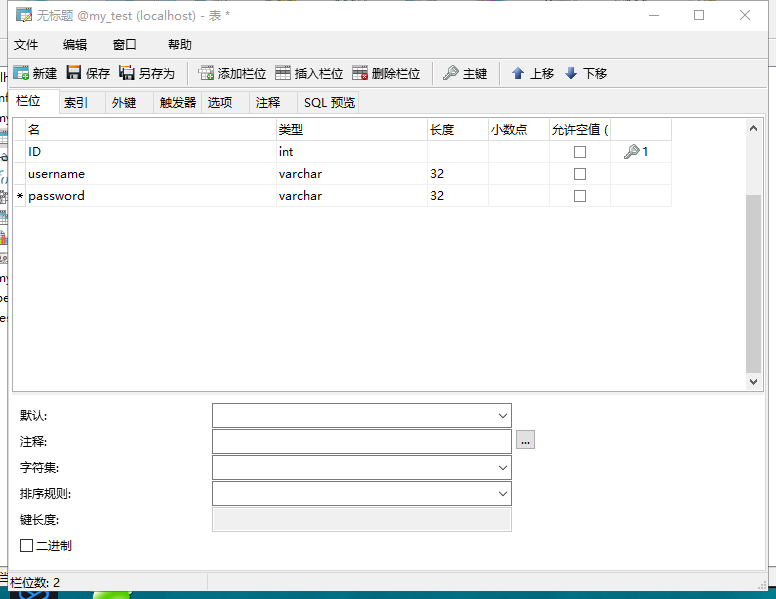Move field up with 上移 arrow
776x599 pixels.
click(x=518, y=73)
